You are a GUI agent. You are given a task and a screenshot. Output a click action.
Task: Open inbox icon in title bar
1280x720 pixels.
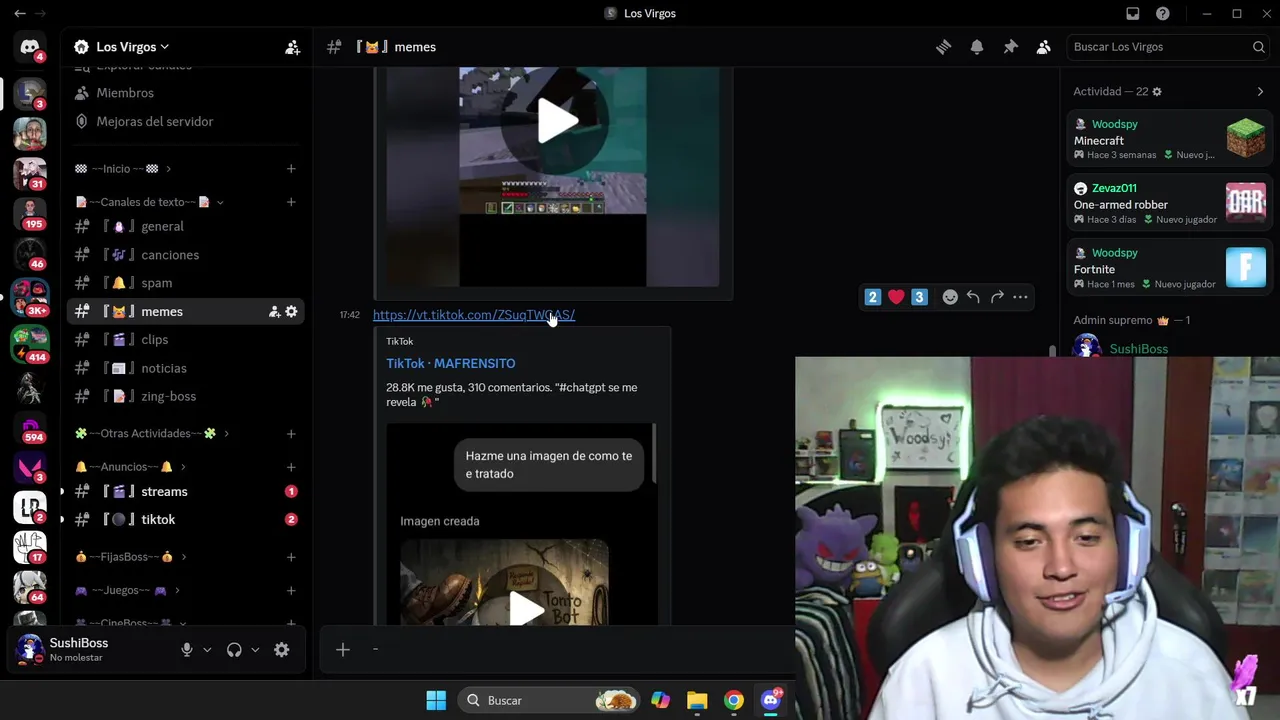tap(1133, 14)
